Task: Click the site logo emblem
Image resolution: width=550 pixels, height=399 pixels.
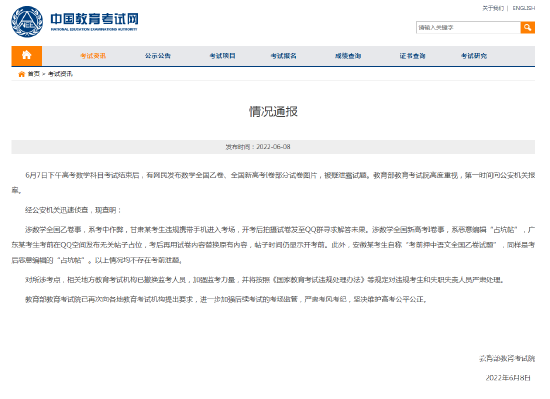Action: tap(27, 22)
